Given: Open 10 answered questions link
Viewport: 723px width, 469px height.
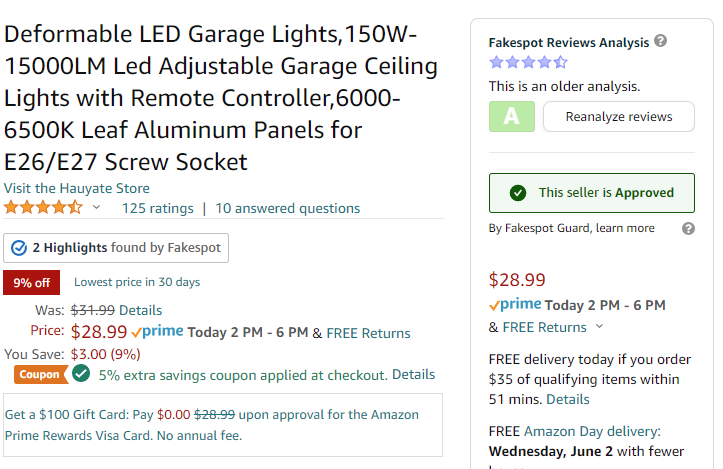Looking at the screenshot, I should (x=288, y=208).
